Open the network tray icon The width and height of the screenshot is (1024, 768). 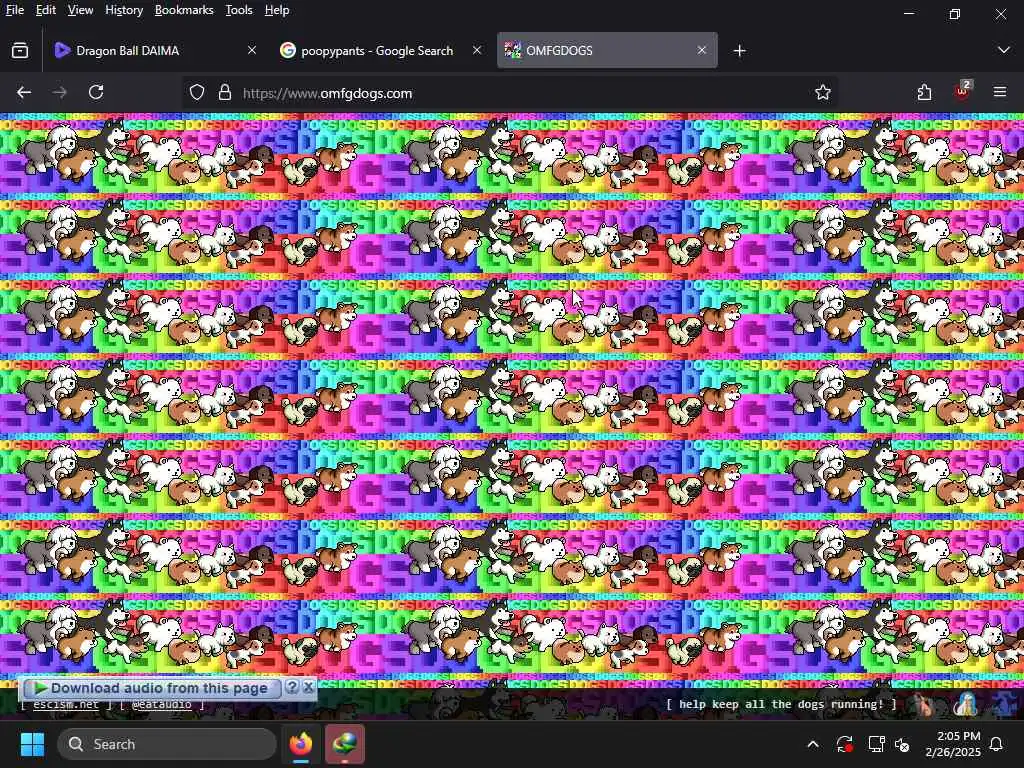(876, 744)
